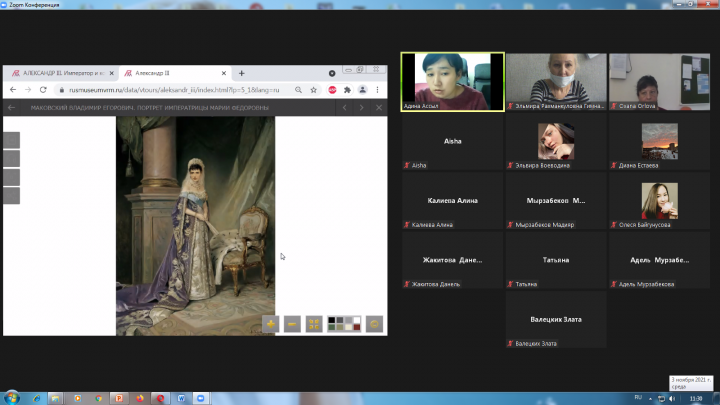
Task: Click the third grey side thumbnail in the viewer
Action: [x=11, y=177]
